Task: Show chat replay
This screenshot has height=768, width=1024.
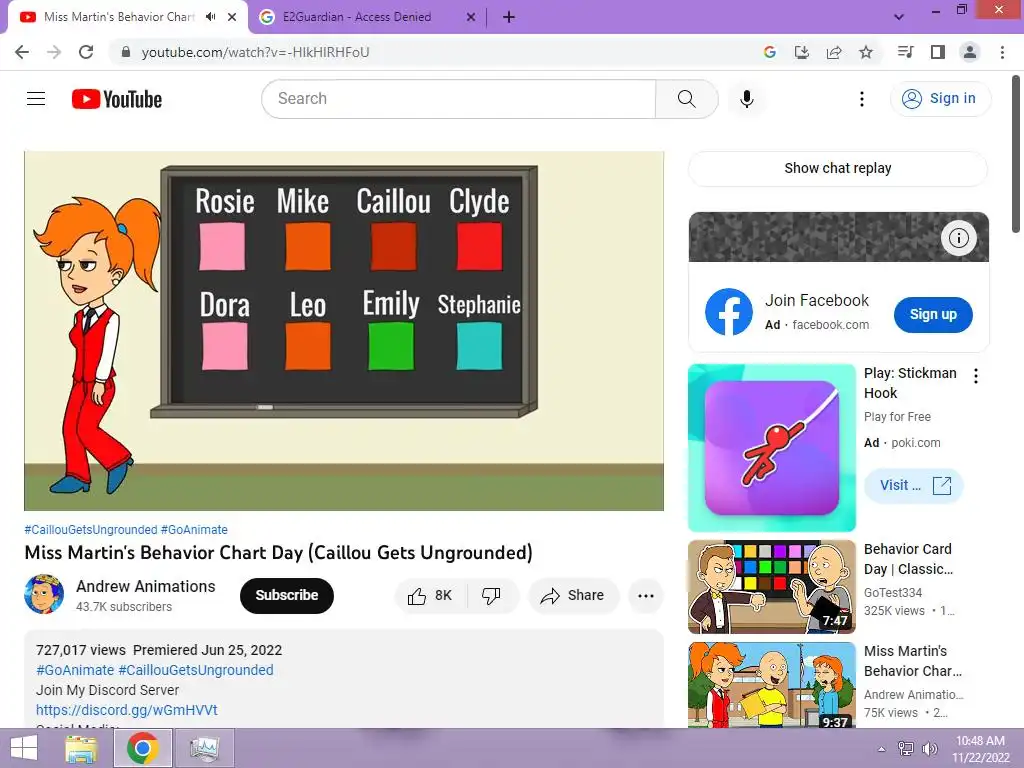Action: pyautogui.click(x=837, y=168)
